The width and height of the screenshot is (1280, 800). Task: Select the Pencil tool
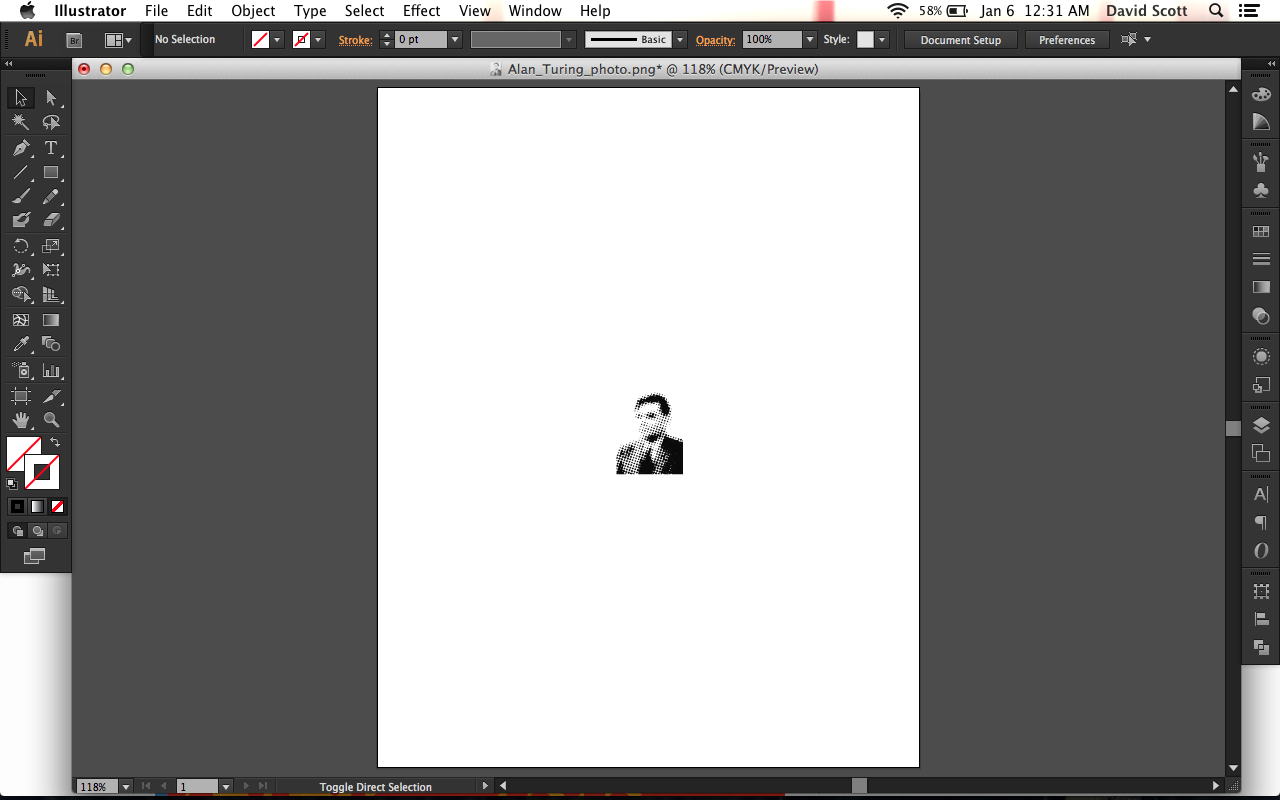click(51, 196)
